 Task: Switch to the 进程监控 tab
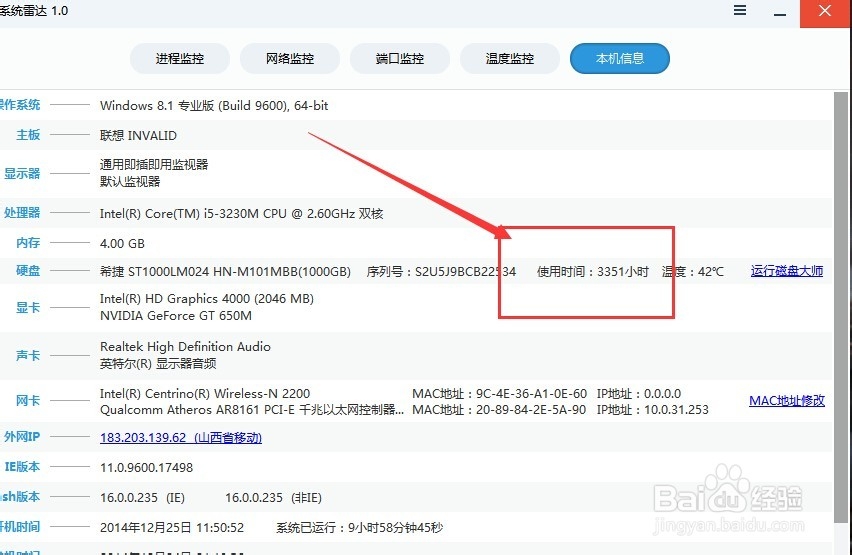click(x=180, y=59)
